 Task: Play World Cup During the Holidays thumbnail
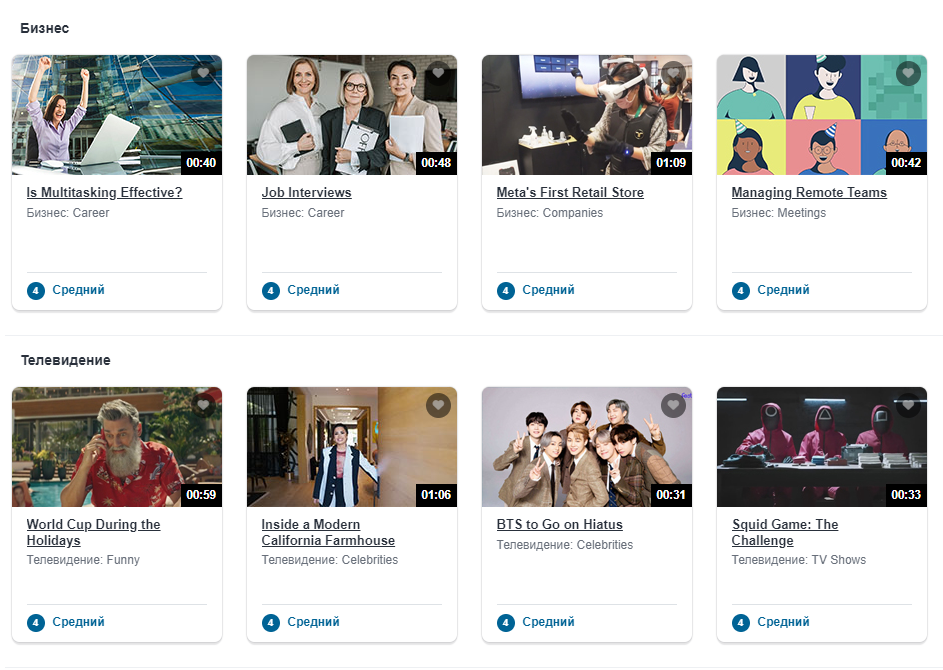coord(117,447)
